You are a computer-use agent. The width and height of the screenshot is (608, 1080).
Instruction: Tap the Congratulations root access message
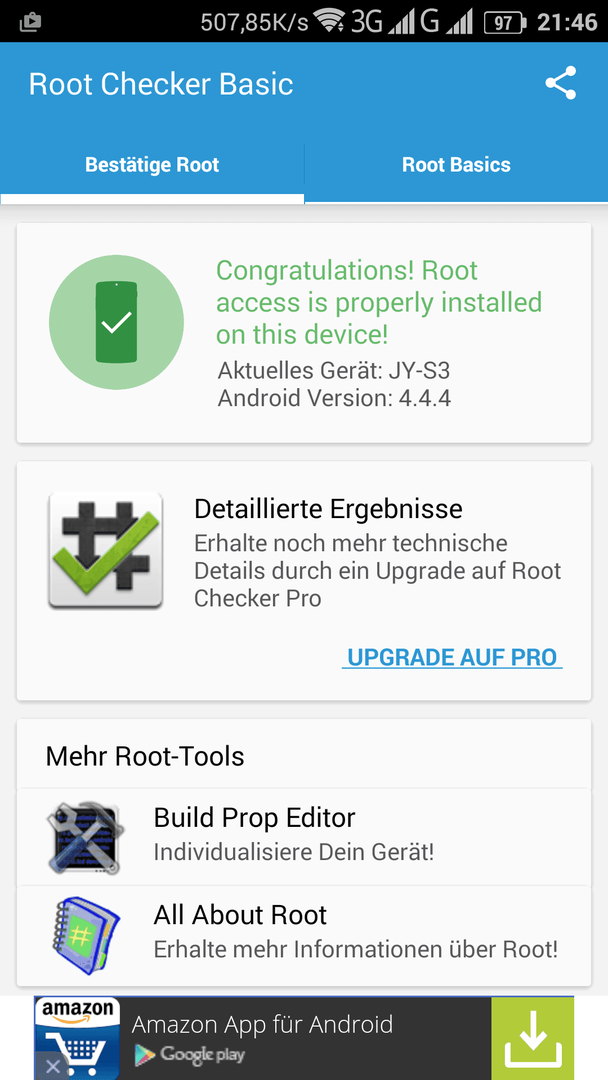point(379,303)
